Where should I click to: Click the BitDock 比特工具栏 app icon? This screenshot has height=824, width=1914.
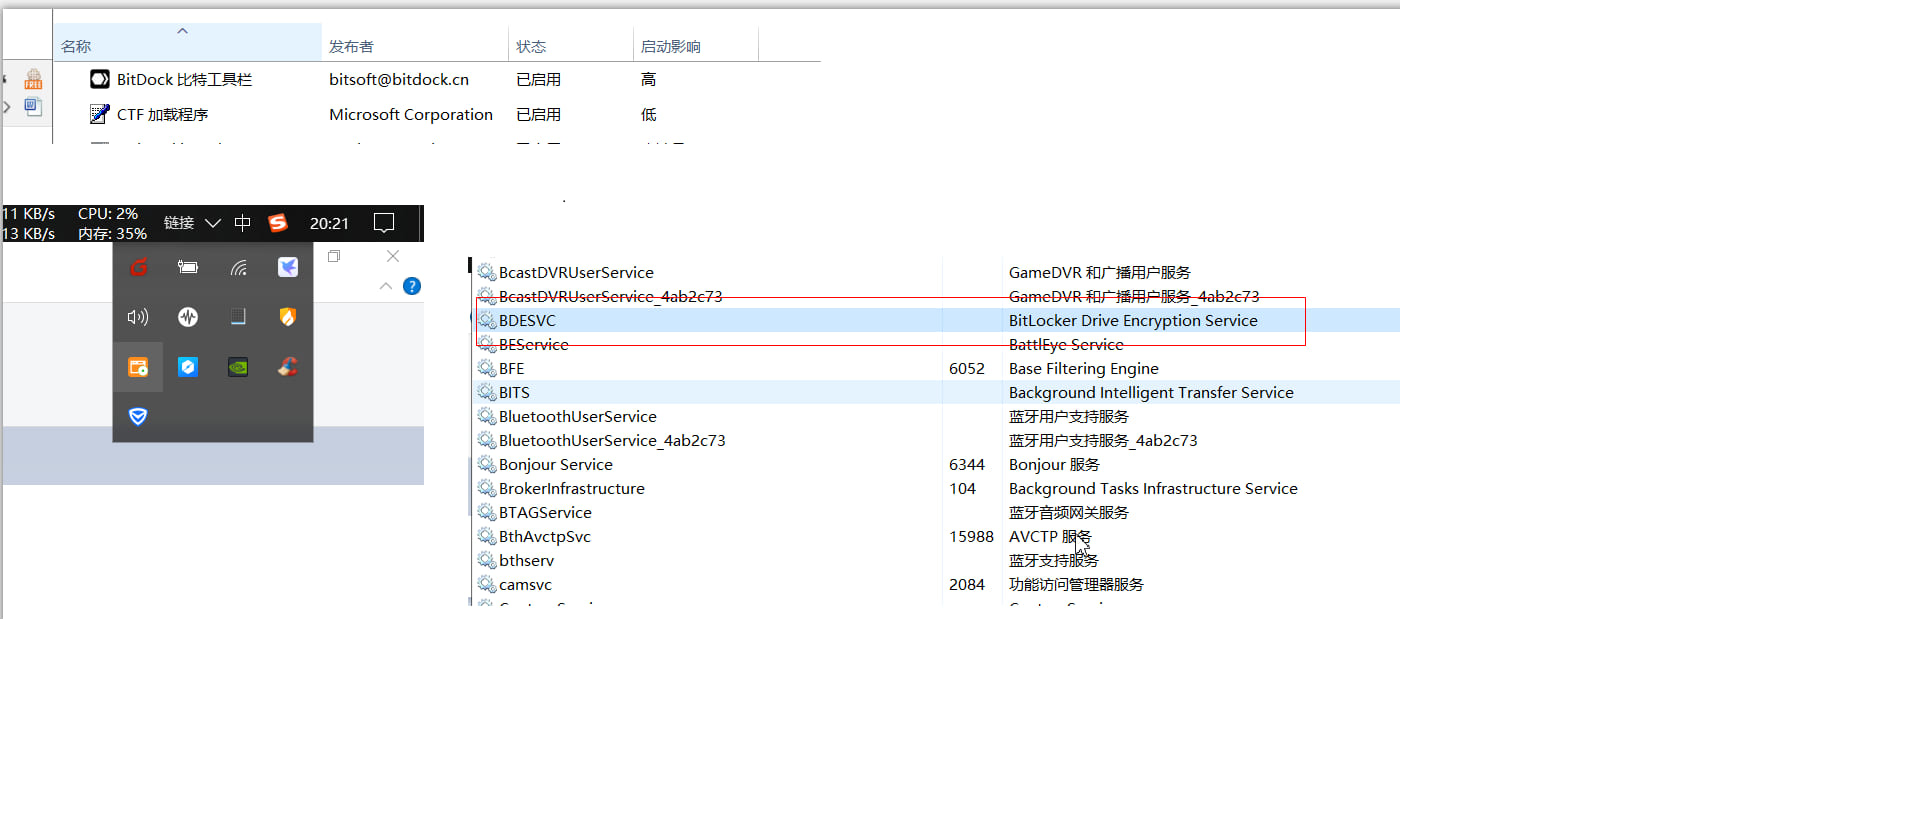[x=100, y=79]
